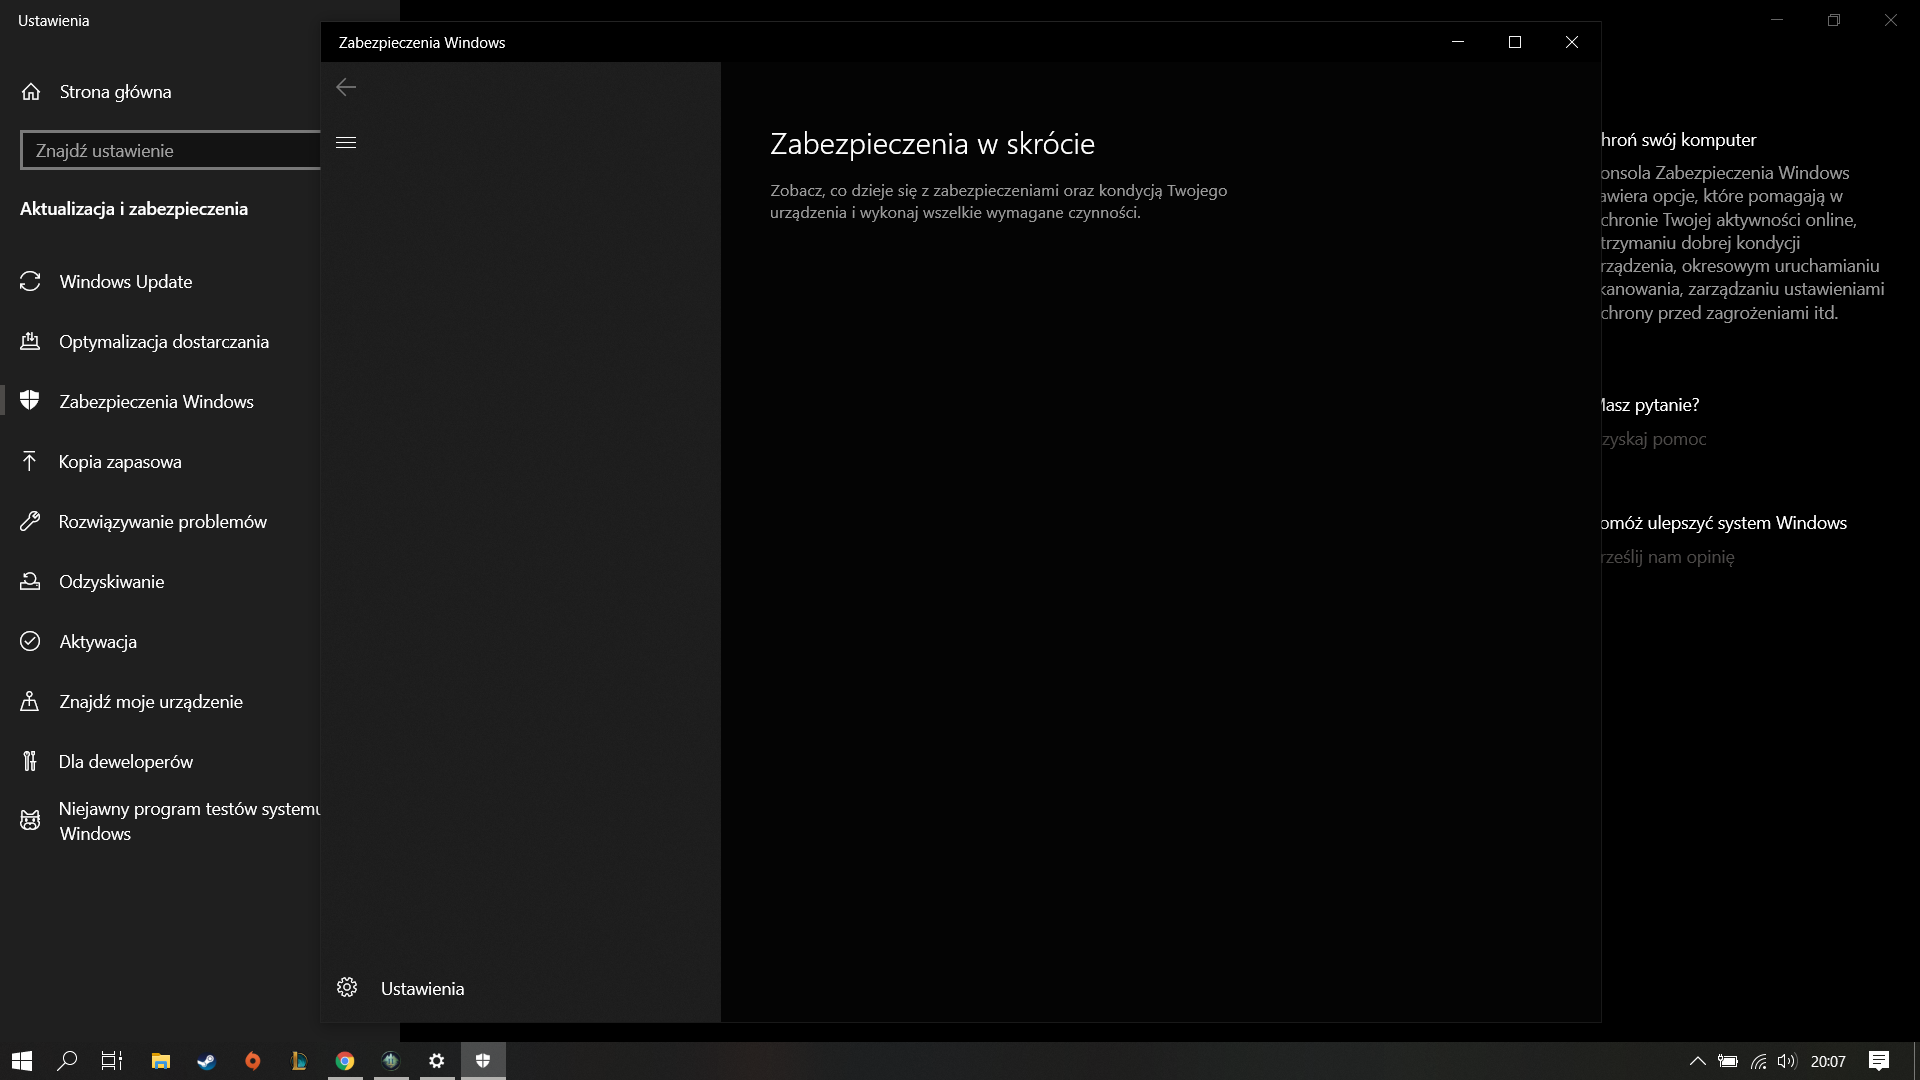The height and width of the screenshot is (1080, 1920).
Task: Click Uzyskaj pomoc link in Settings
Action: tap(1654, 439)
